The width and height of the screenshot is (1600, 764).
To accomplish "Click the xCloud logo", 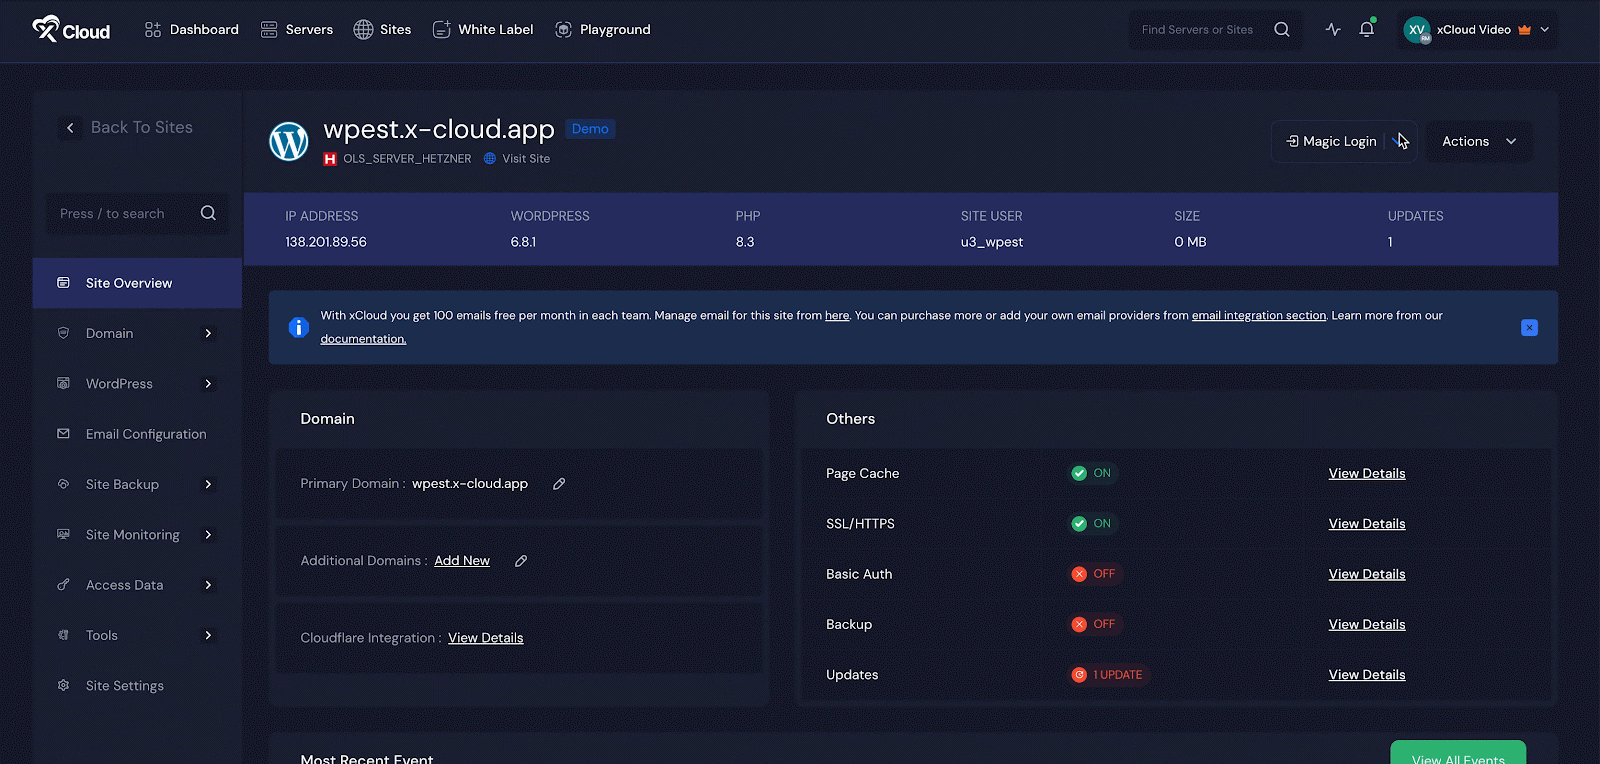I will (71, 29).
